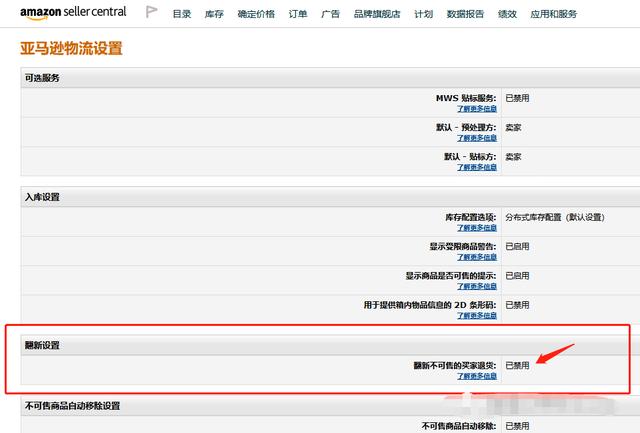
Task: Click 卖家 value for 默认 - 贴标方
Action: pos(513,157)
